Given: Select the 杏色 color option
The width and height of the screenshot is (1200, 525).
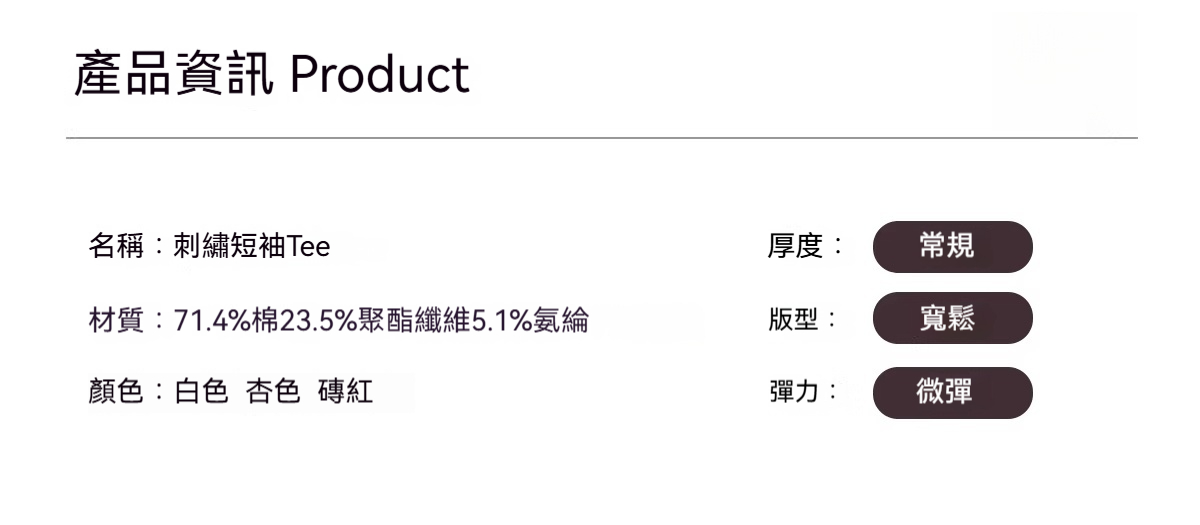Looking at the screenshot, I should pos(273,392).
